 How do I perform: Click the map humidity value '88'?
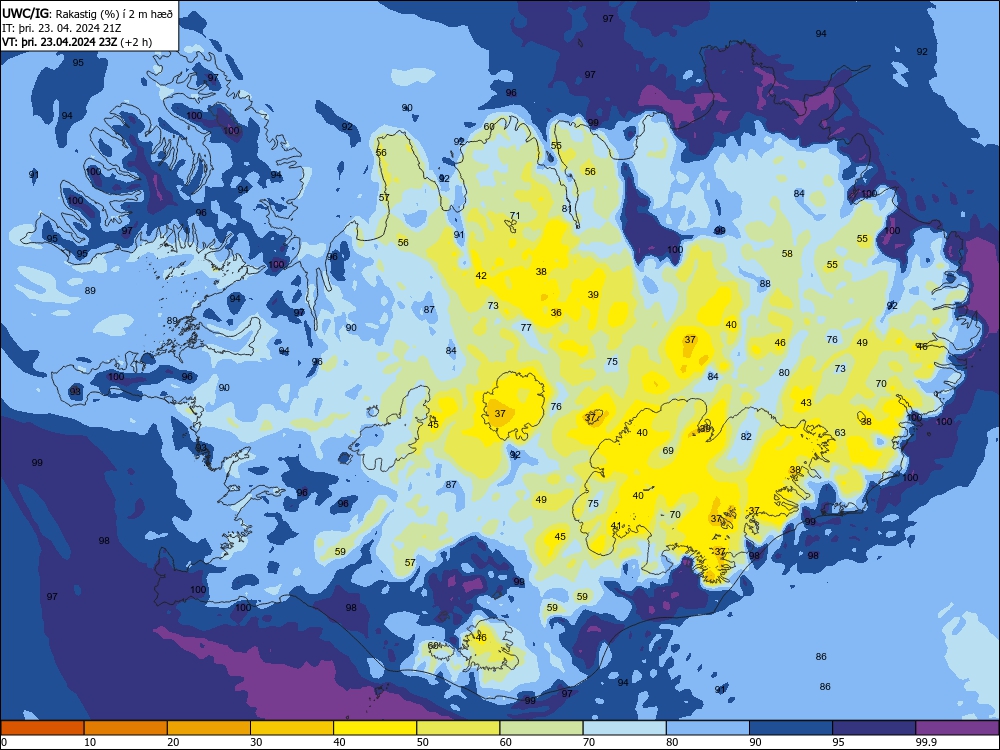(x=765, y=283)
